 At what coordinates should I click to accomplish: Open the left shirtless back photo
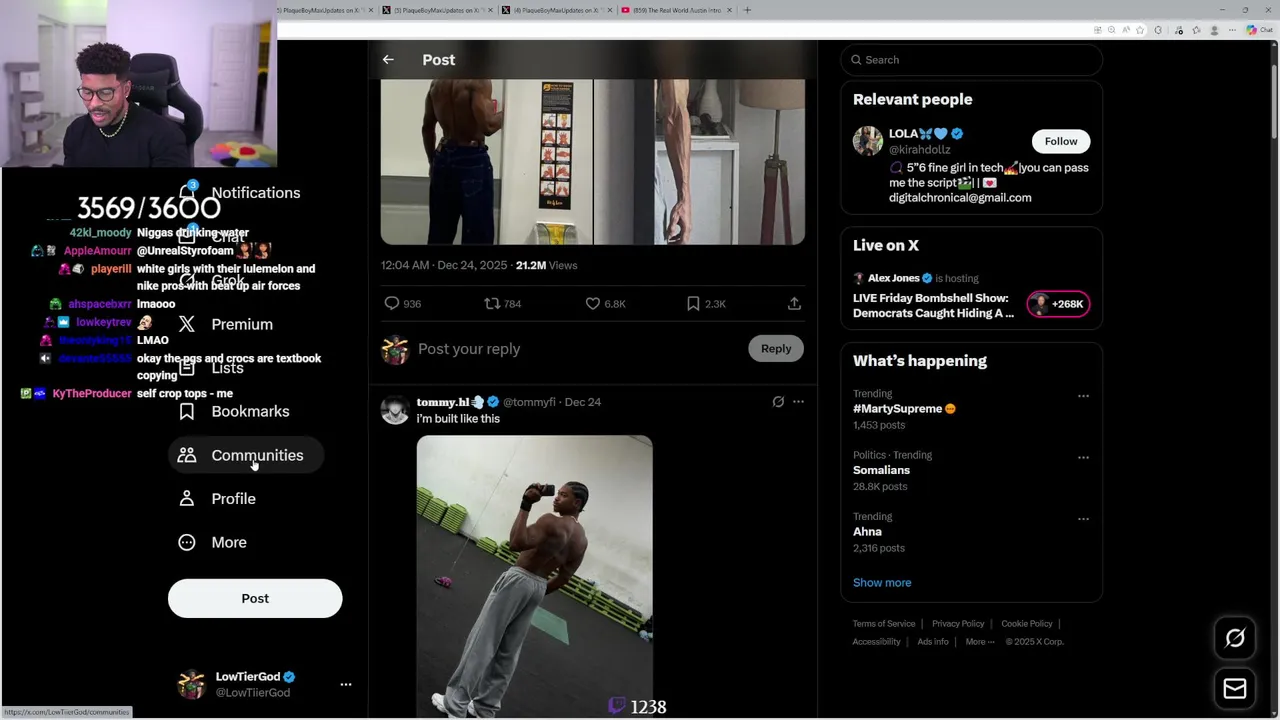pos(486,162)
